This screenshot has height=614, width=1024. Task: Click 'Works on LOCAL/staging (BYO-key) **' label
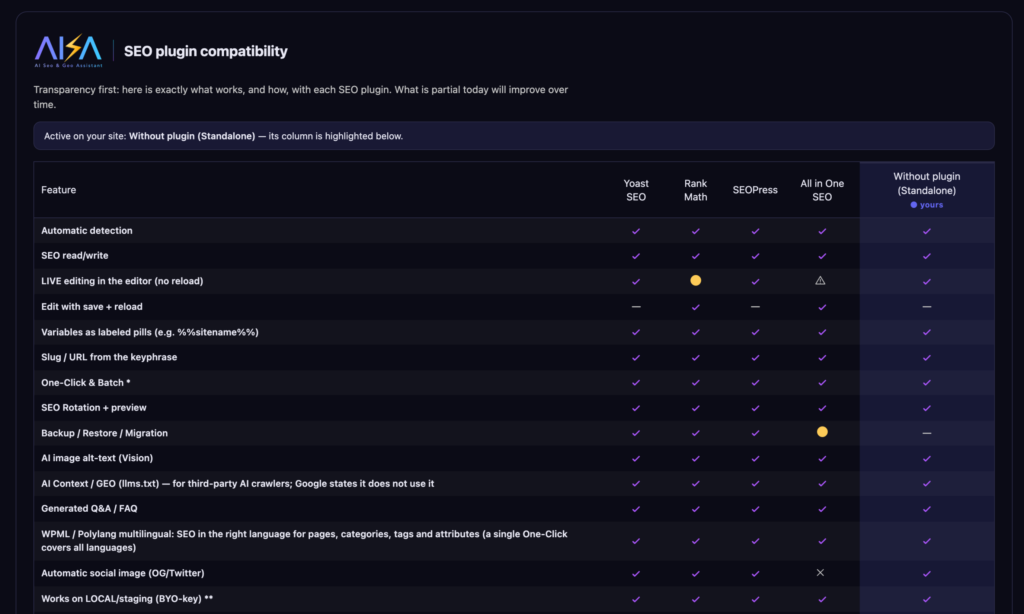coord(127,598)
